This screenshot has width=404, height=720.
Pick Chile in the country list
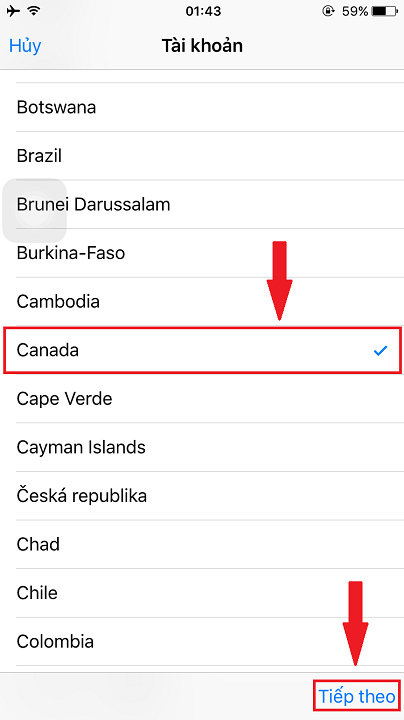coord(202,593)
